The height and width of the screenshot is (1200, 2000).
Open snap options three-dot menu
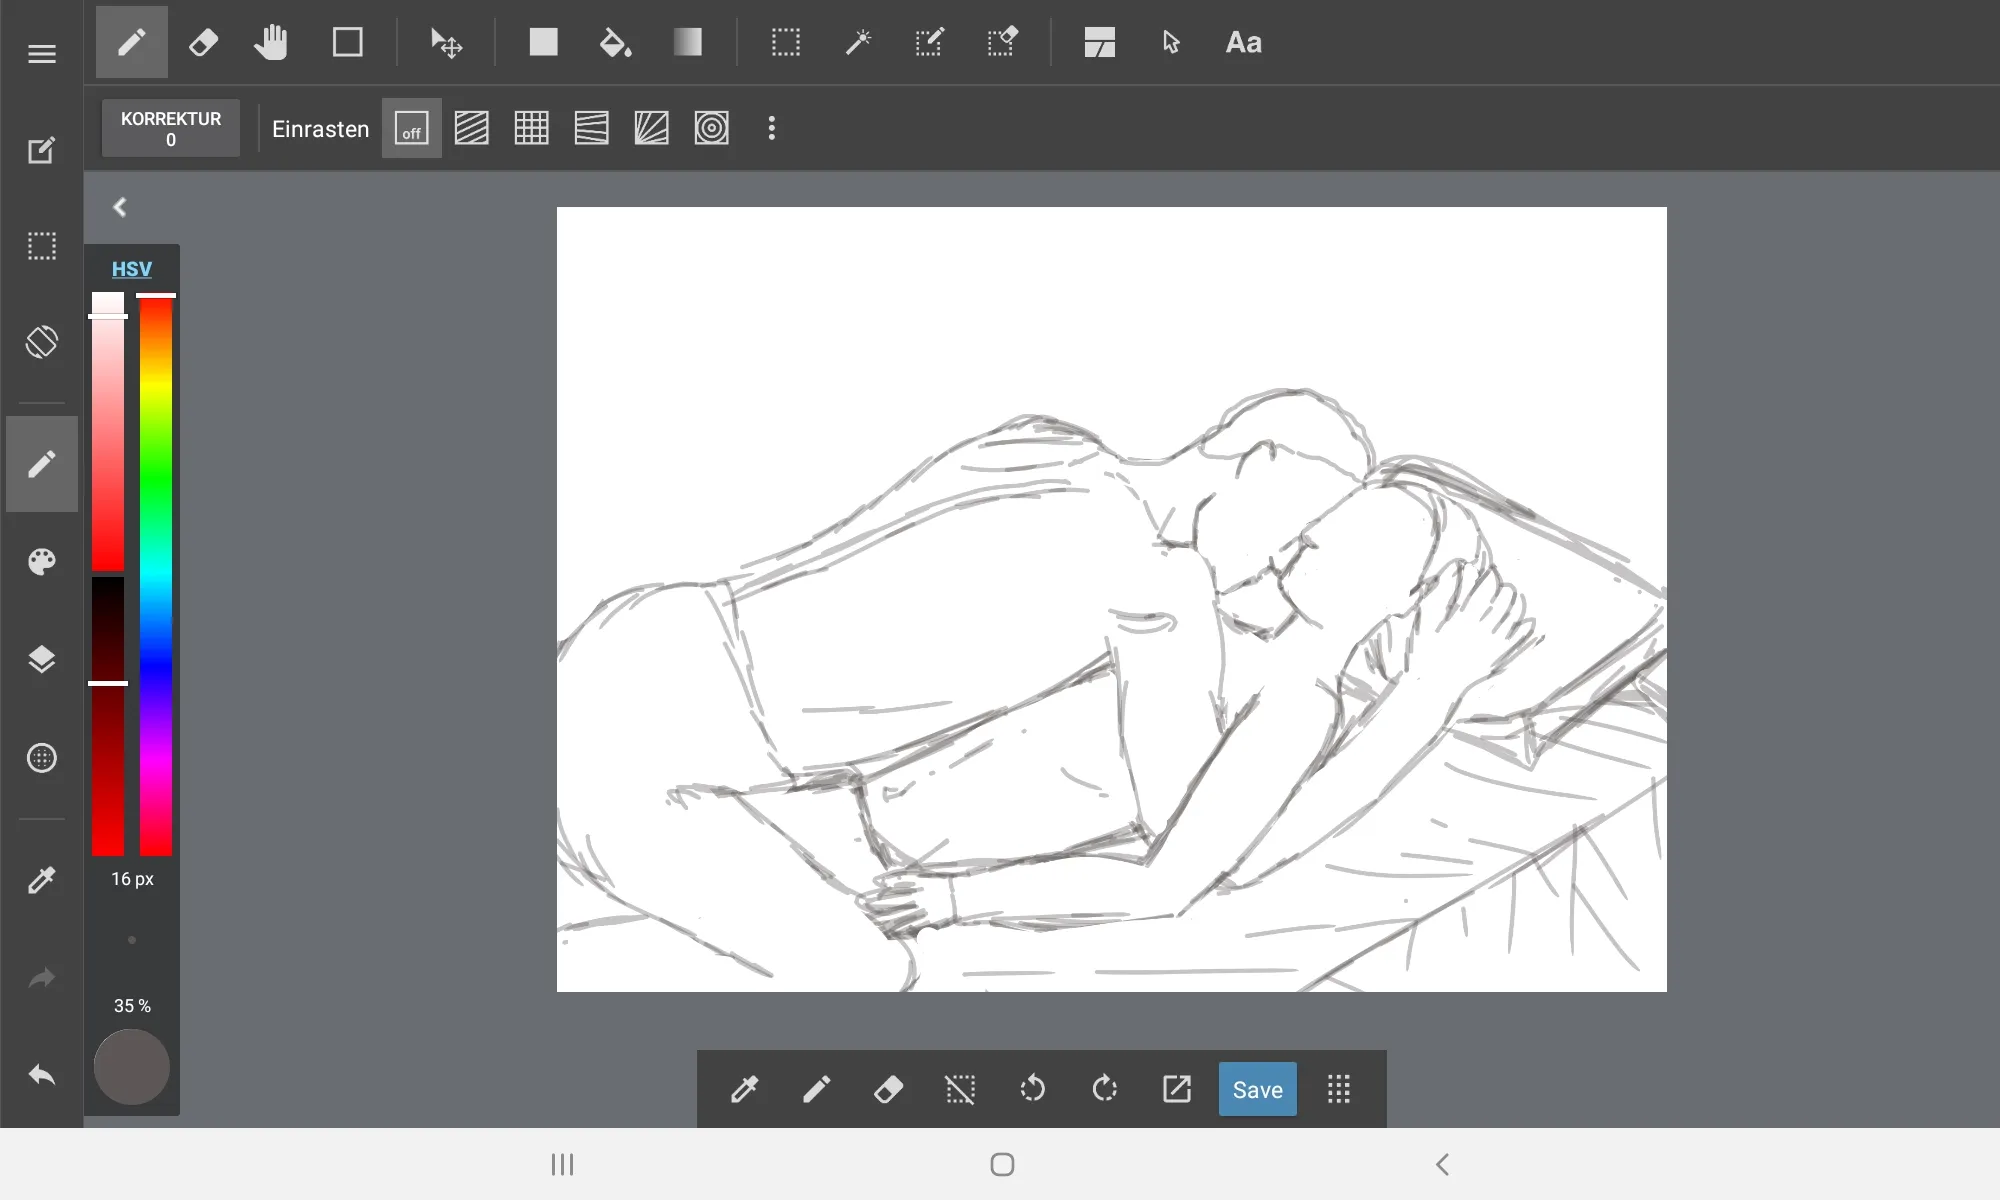771,128
